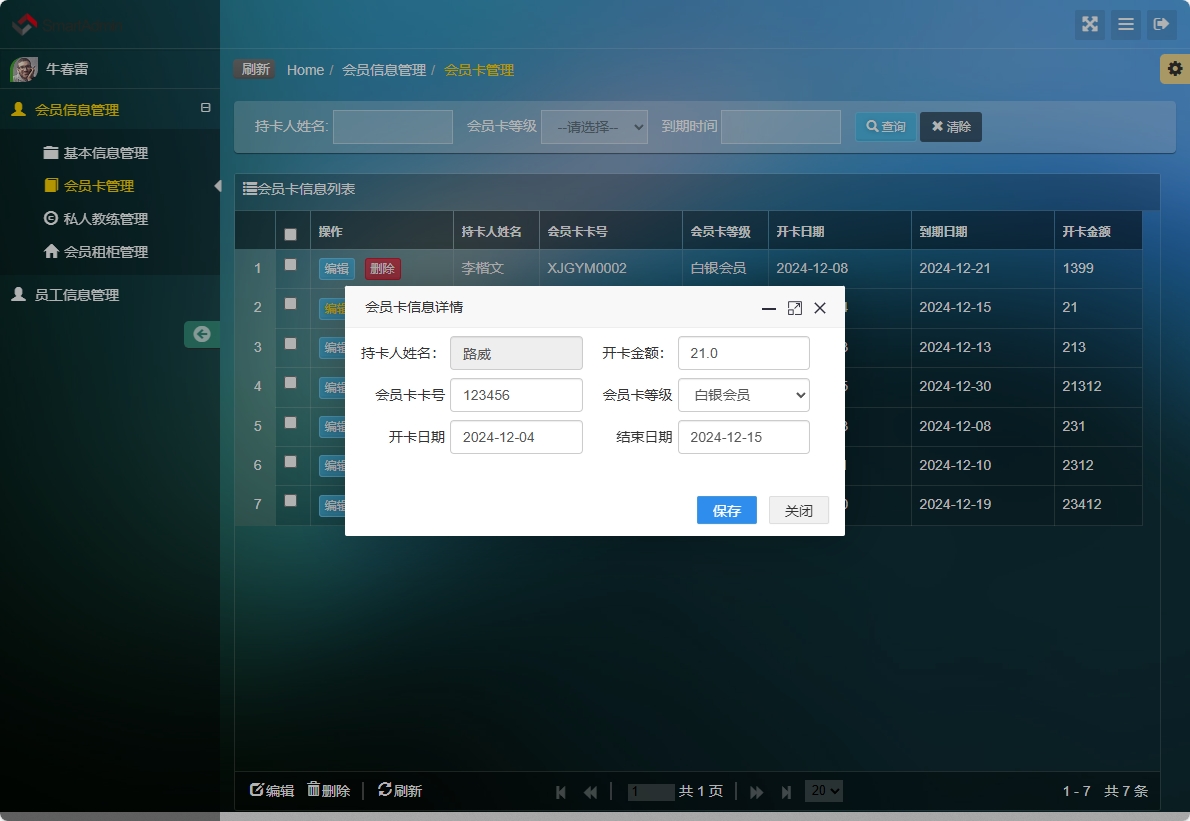Open the settings gear icon

click(x=1177, y=69)
